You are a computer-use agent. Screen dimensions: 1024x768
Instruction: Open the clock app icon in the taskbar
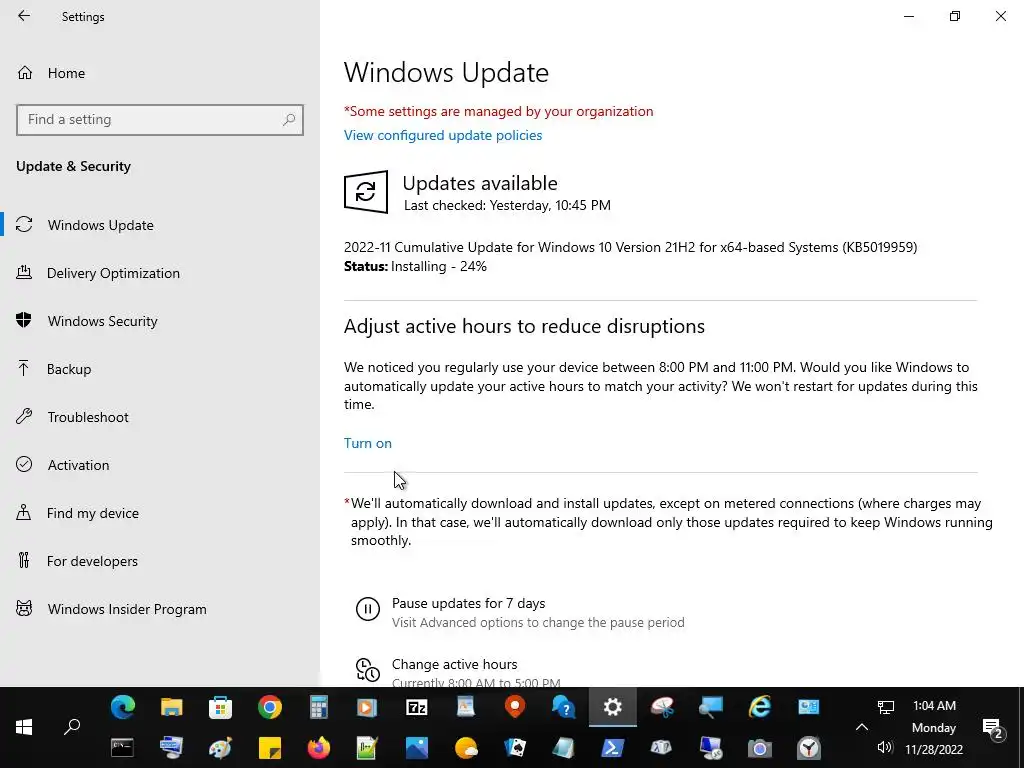(808, 748)
